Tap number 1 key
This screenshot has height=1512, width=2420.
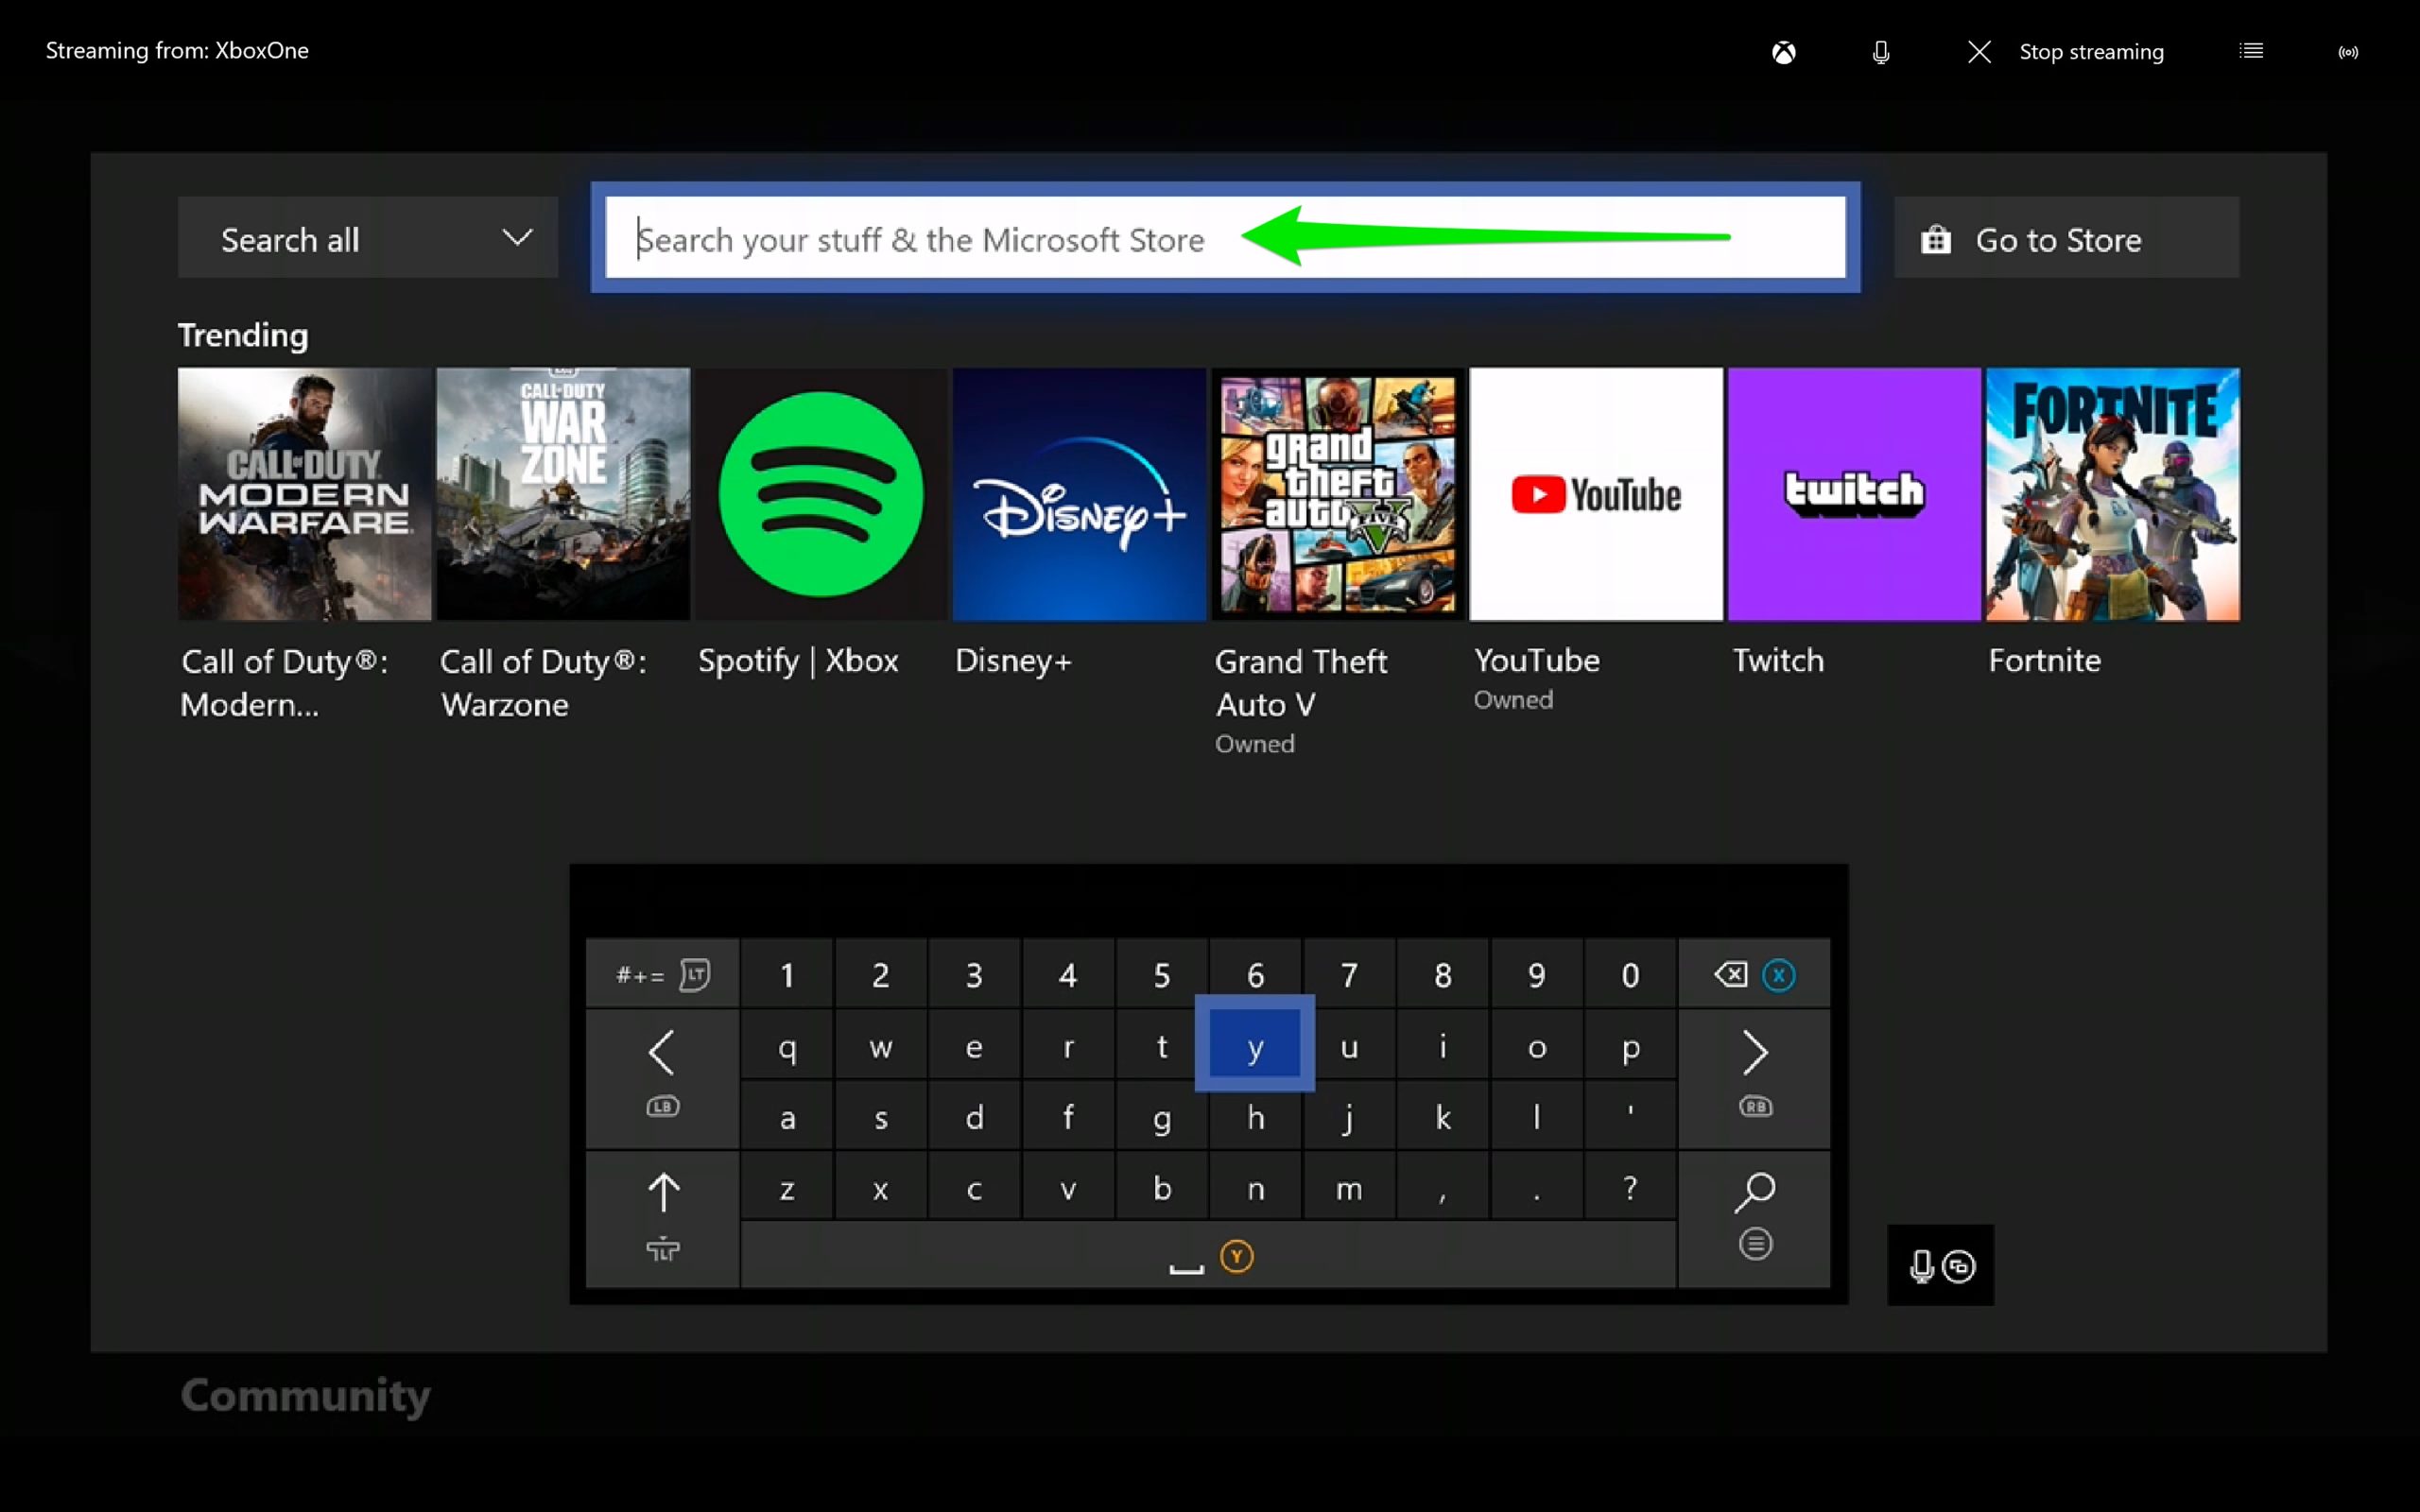(787, 974)
